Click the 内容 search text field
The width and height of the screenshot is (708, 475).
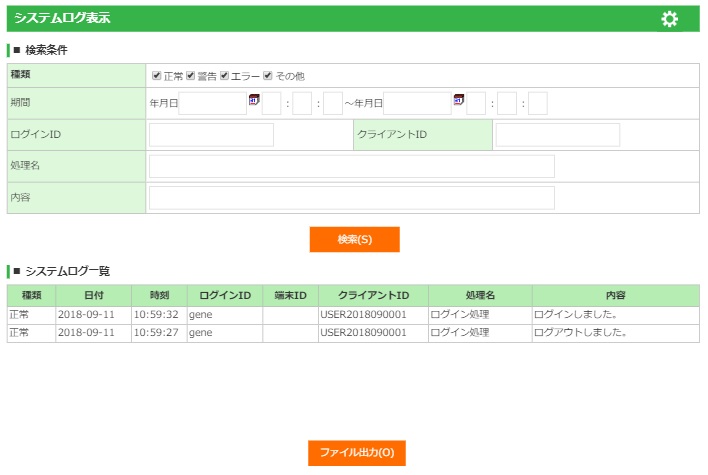[x=351, y=198]
